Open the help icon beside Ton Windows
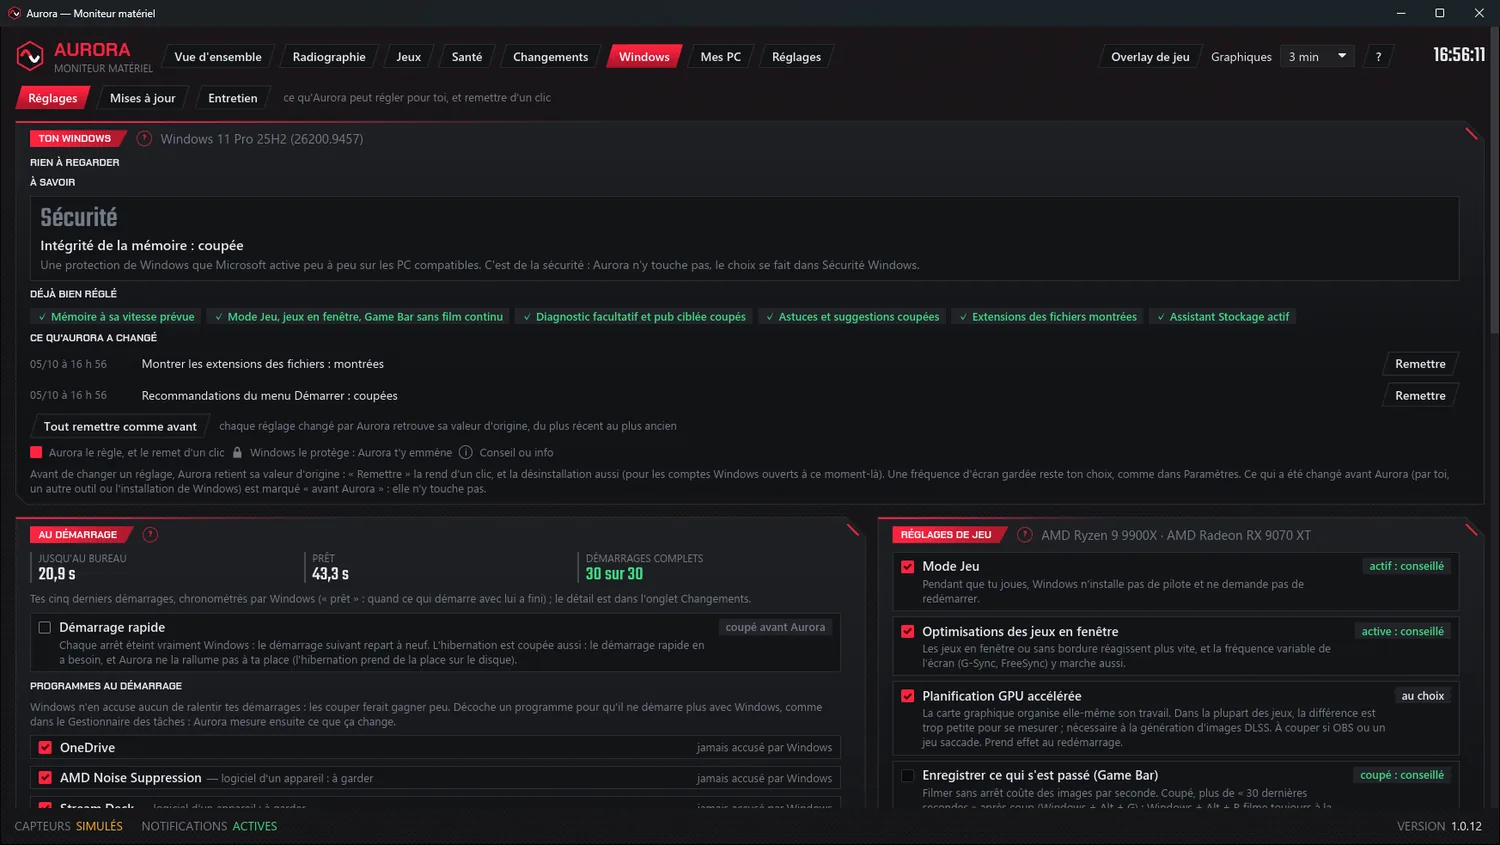The width and height of the screenshot is (1500, 845). 144,139
